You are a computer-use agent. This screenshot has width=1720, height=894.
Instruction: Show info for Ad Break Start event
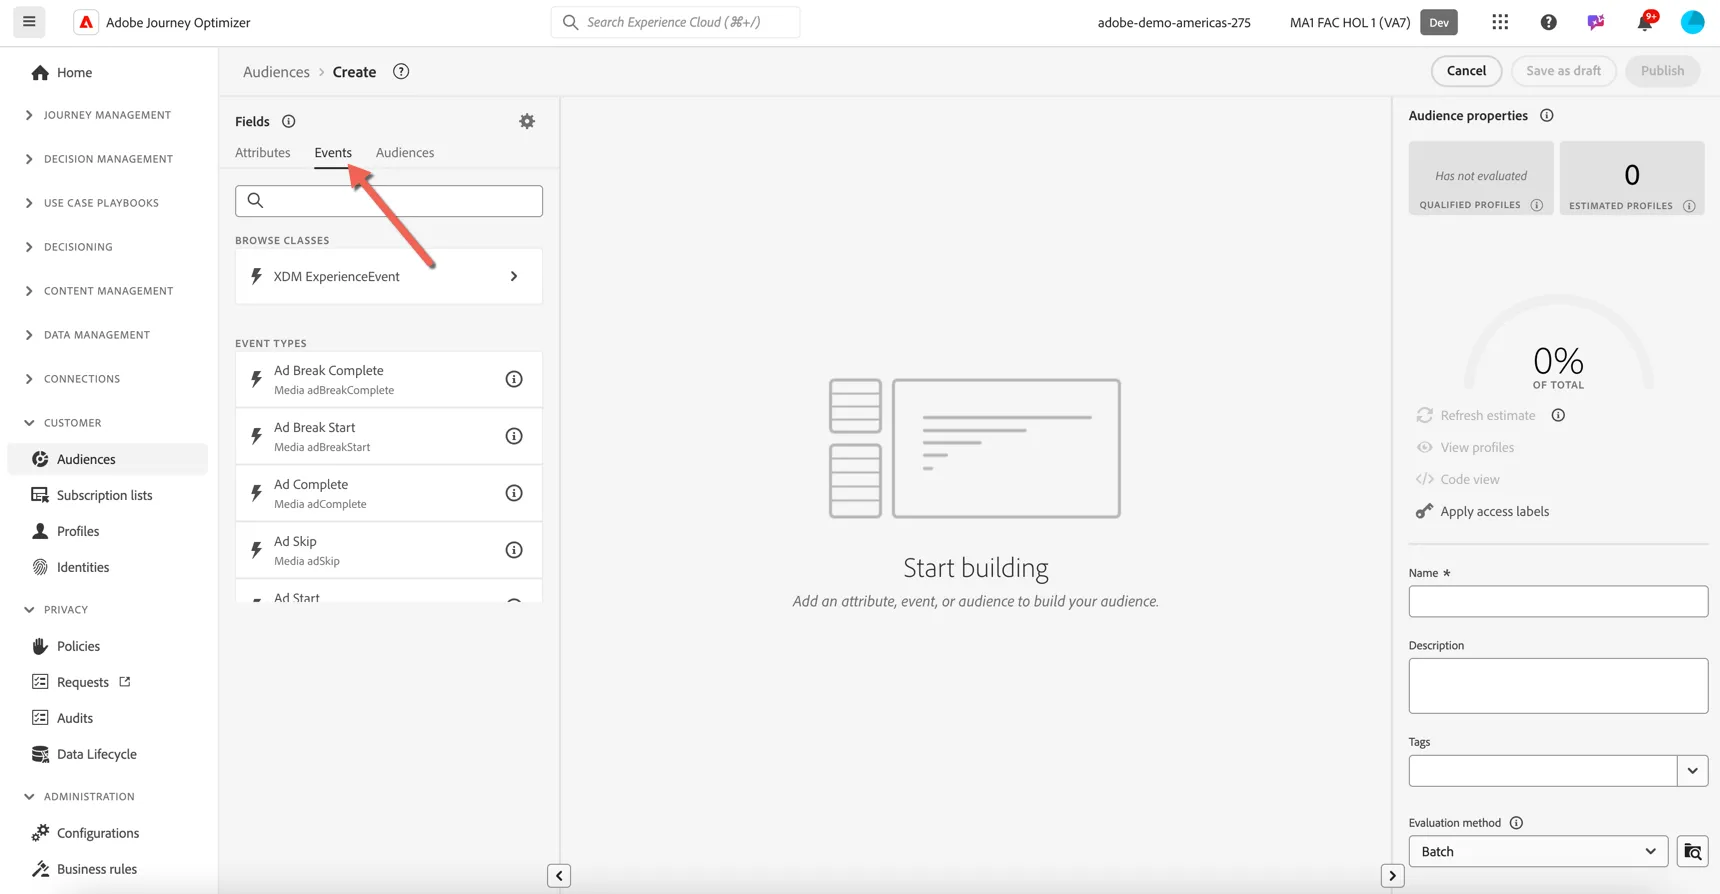pyautogui.click(x=514, y=436)
